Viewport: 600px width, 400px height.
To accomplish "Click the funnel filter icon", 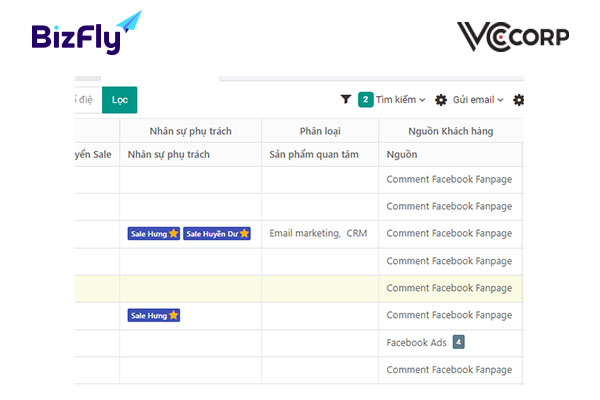I will coord(346,100).
